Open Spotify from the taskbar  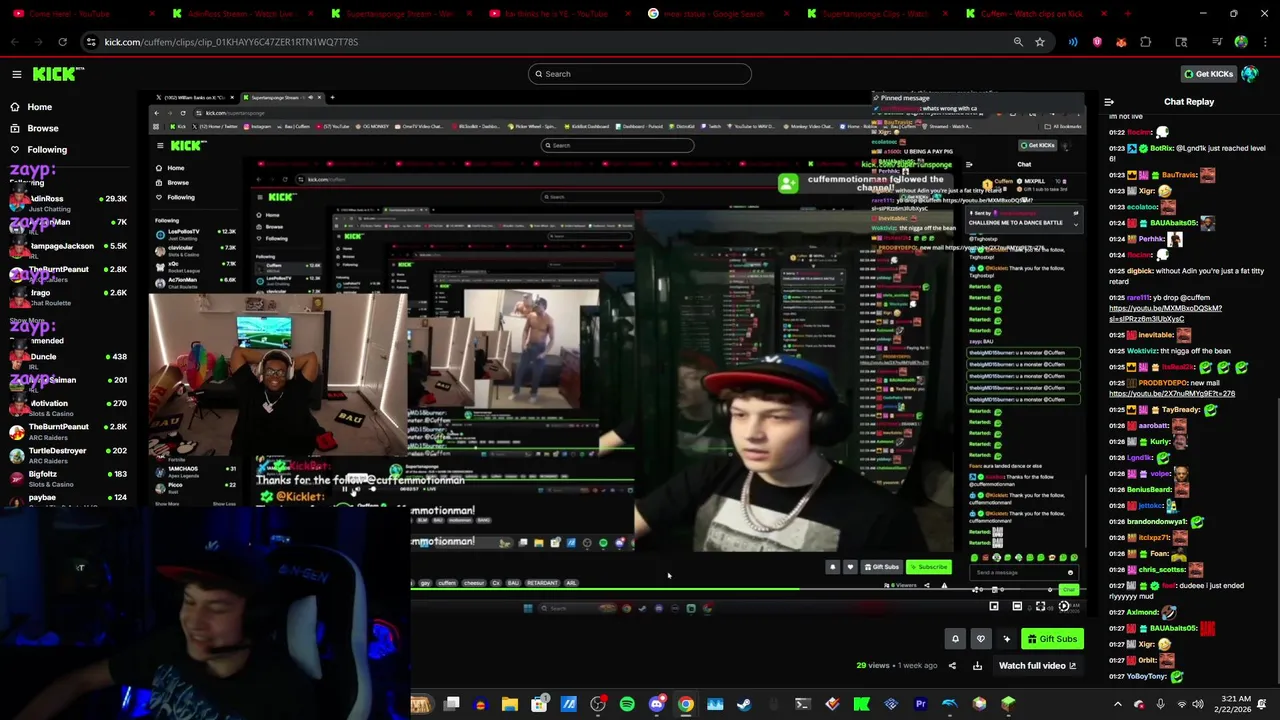627,705
